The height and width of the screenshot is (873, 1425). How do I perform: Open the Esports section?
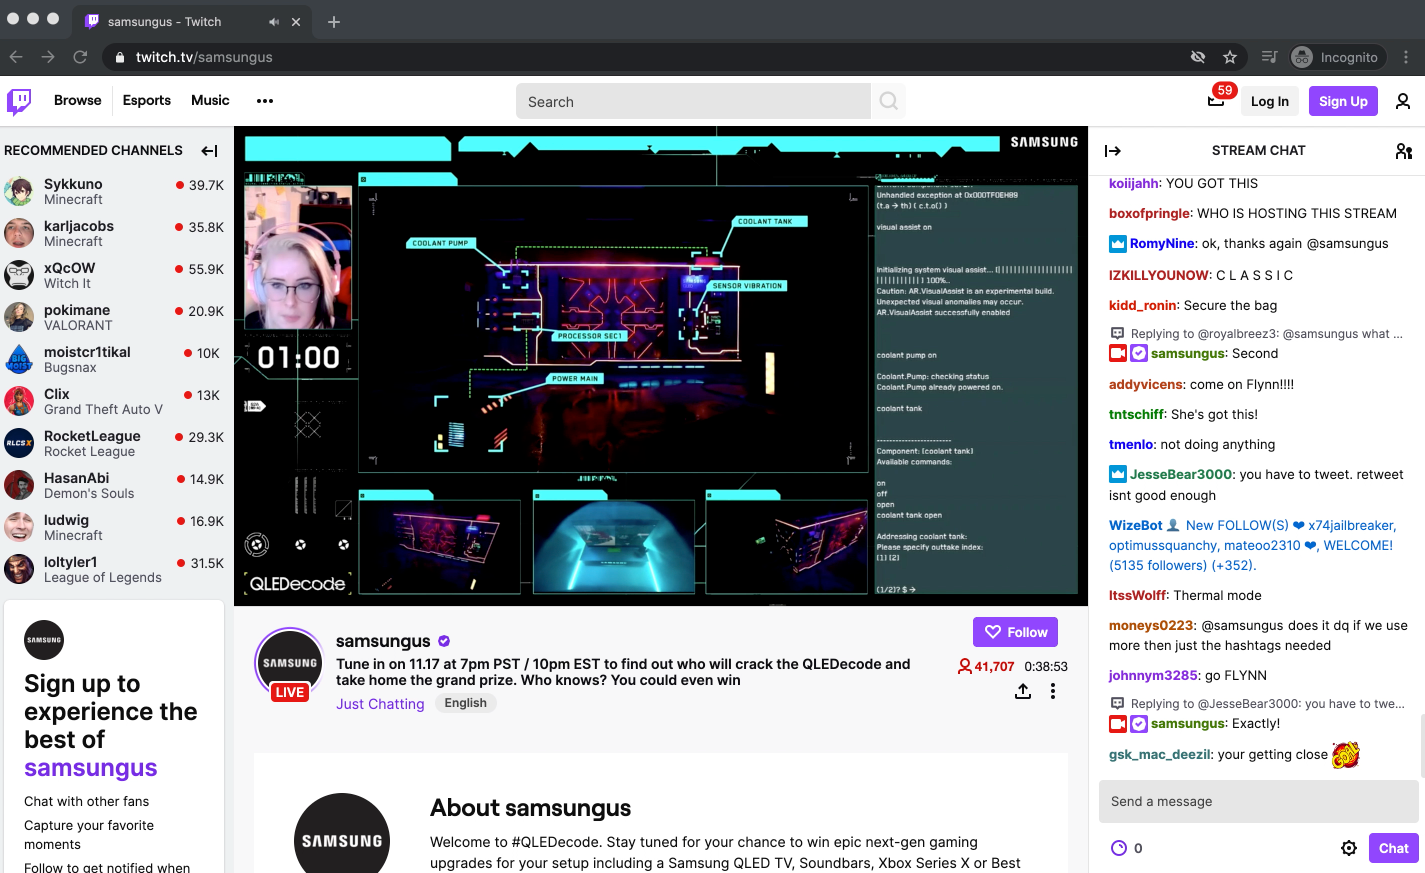coord(147,100)
